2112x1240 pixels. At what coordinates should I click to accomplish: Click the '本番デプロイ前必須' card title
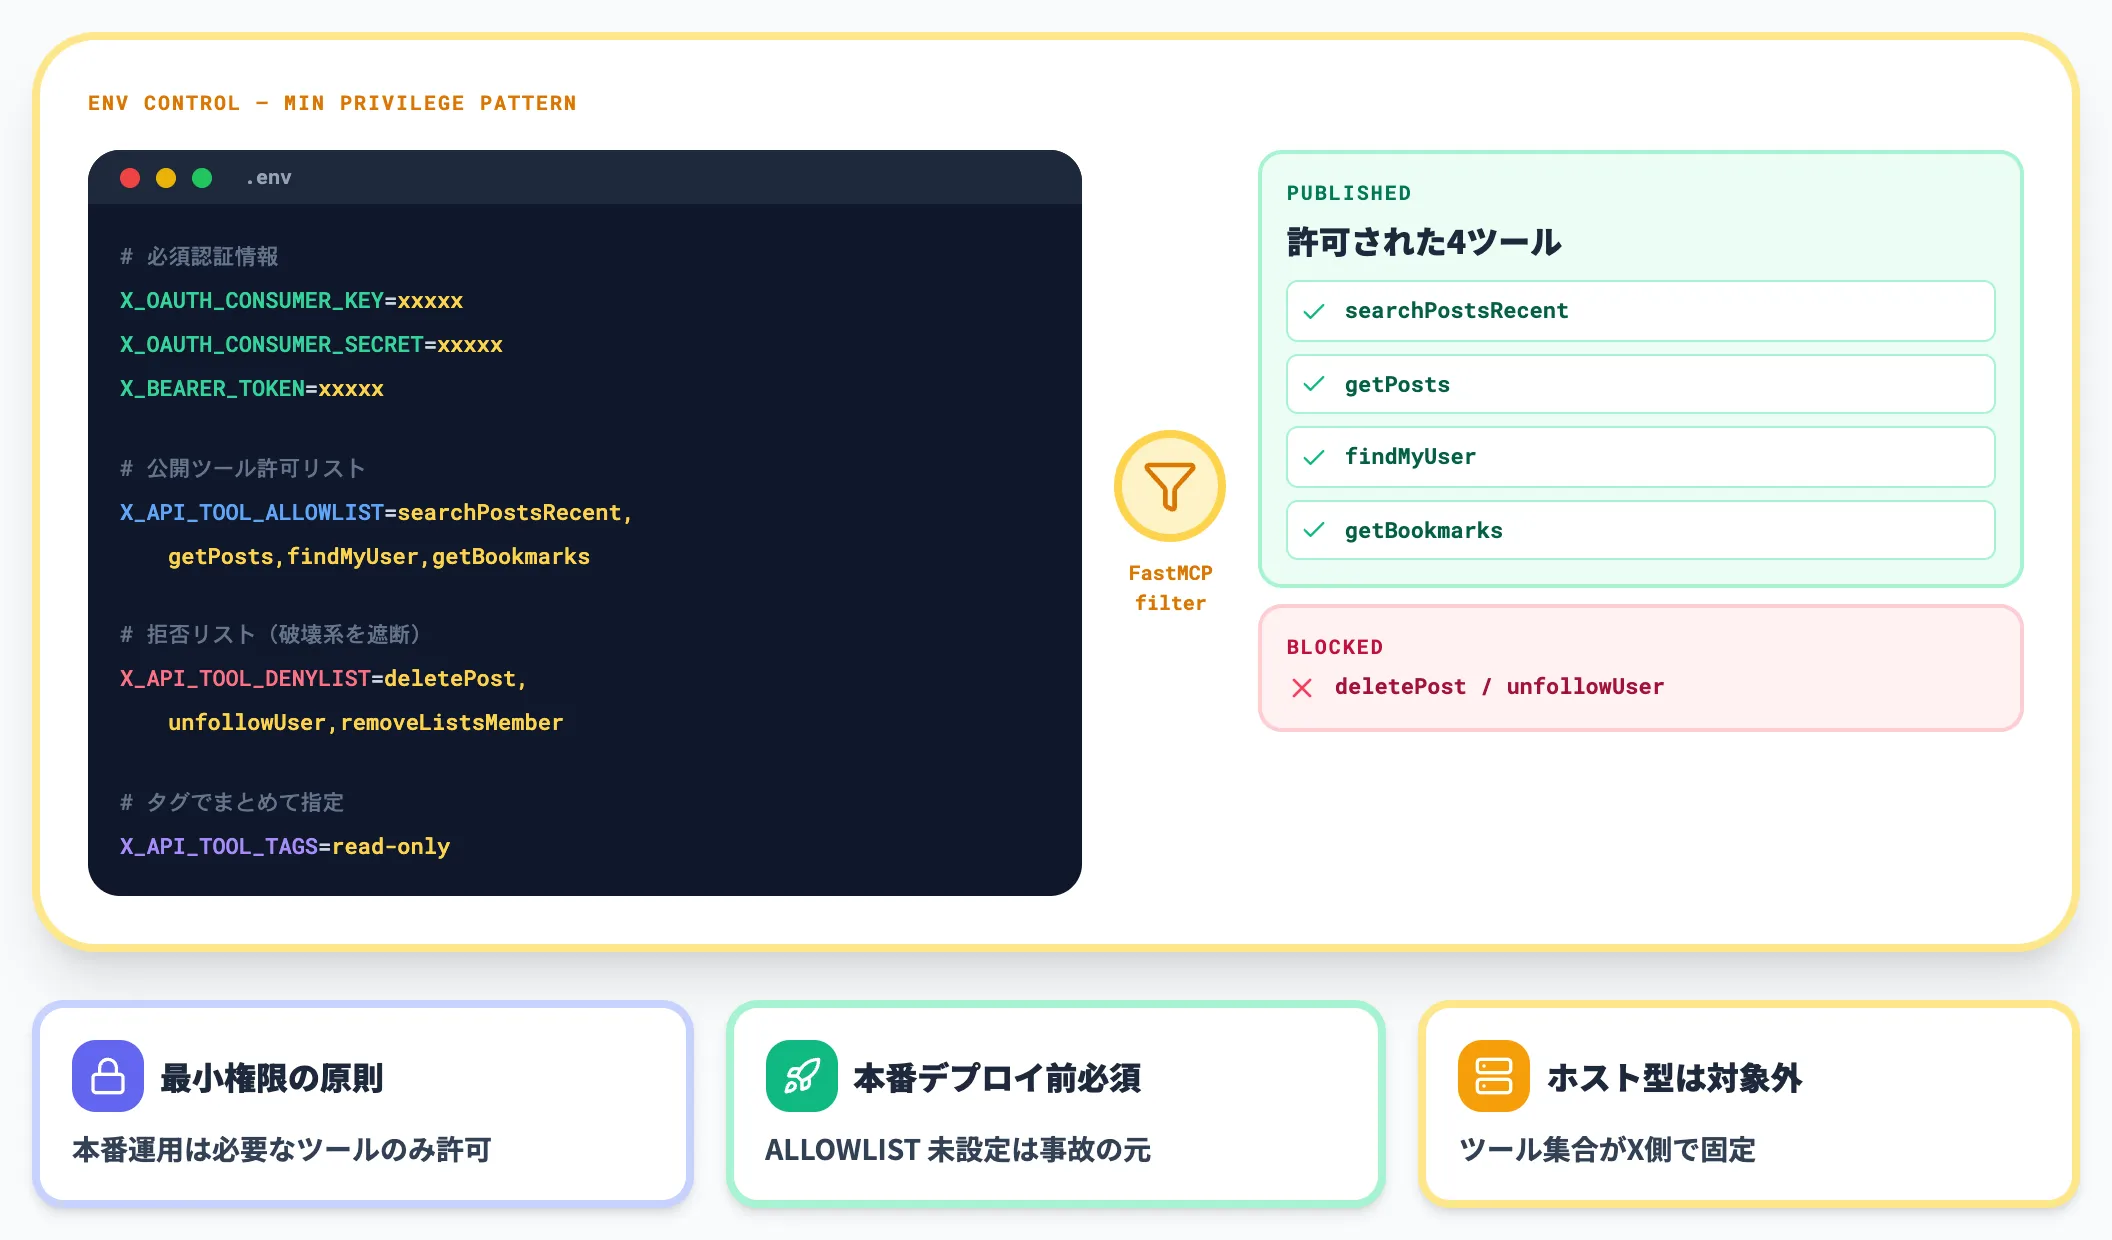pos(997,1078)
